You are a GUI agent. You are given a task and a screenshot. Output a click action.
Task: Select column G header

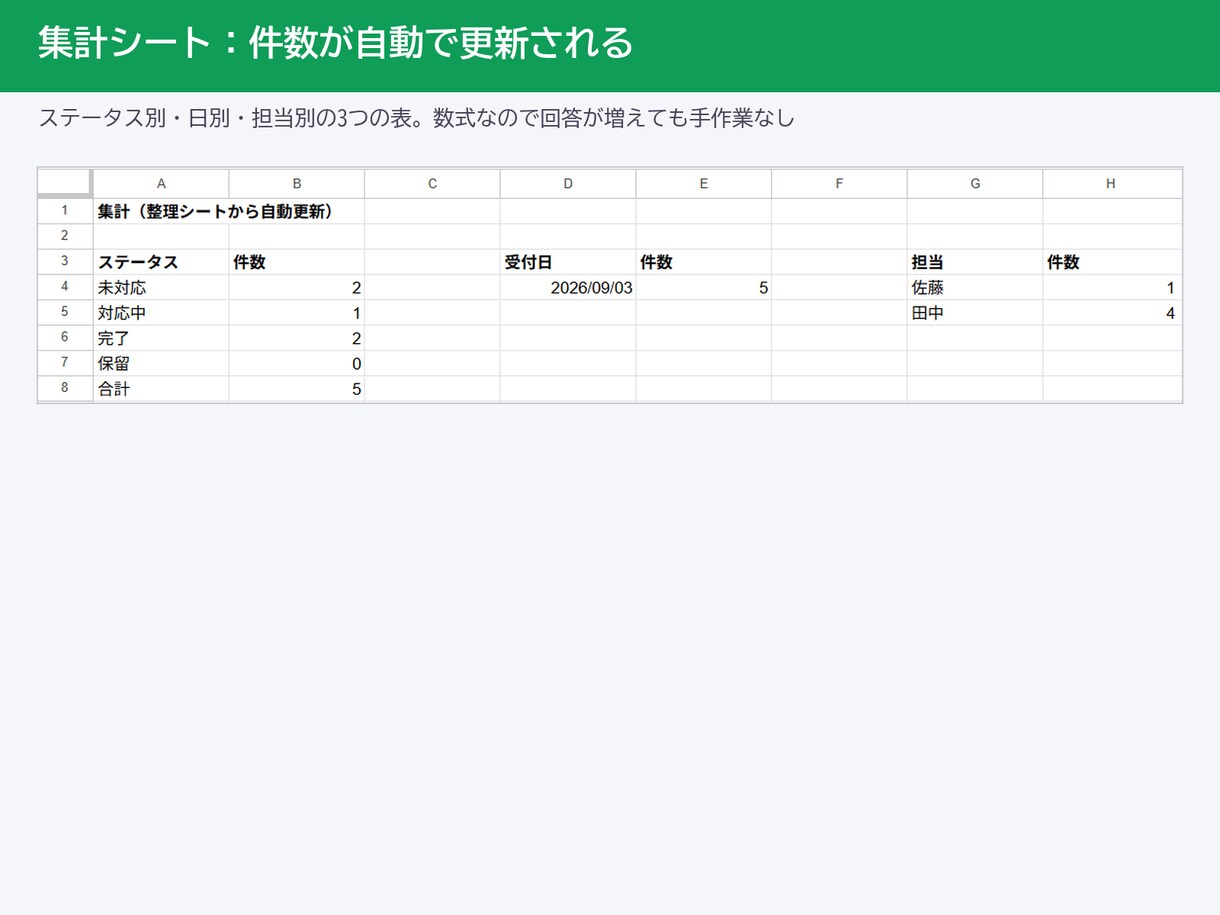pyautogui.click(x=975, y=184)
